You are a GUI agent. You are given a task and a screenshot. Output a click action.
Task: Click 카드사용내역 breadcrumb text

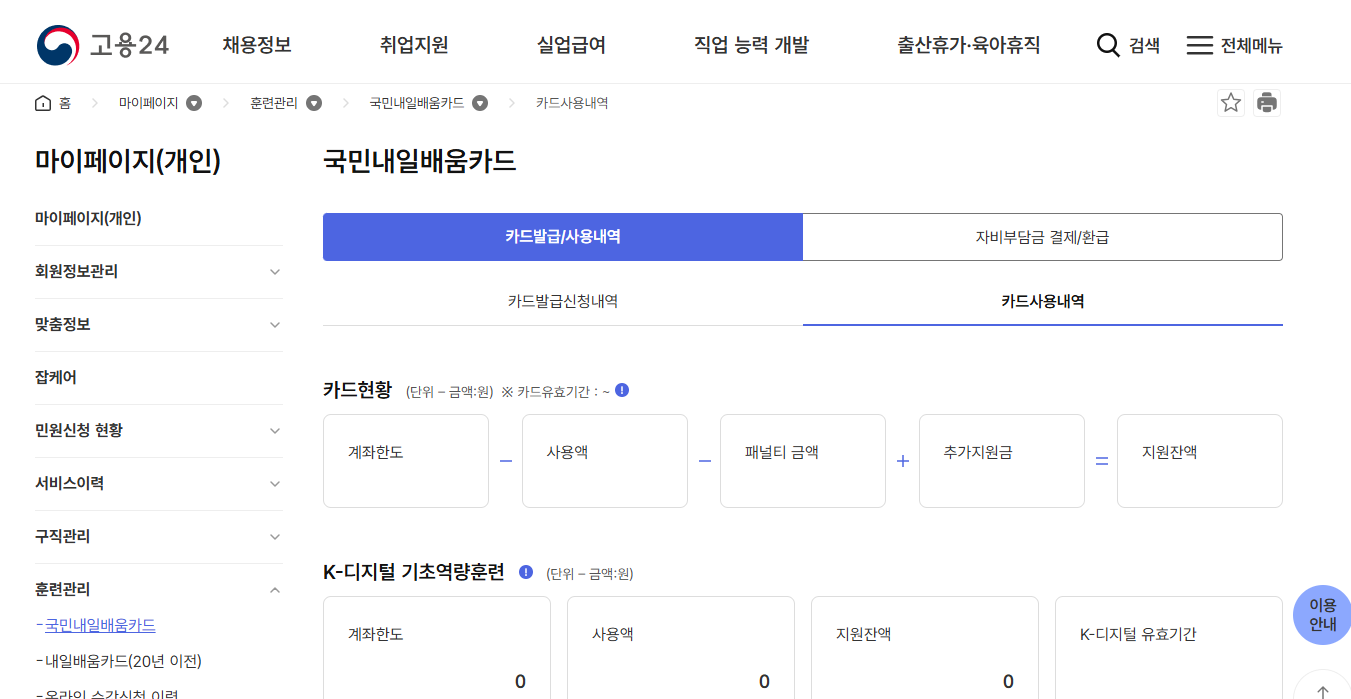572,103
